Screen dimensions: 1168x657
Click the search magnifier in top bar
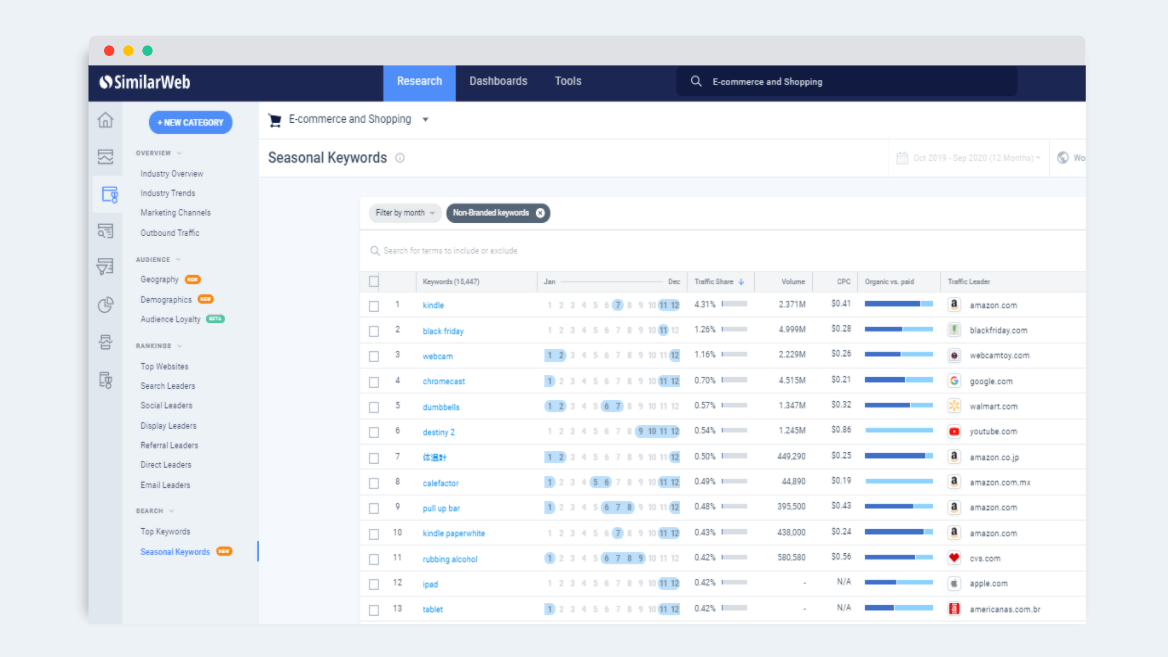pos(696,81)
